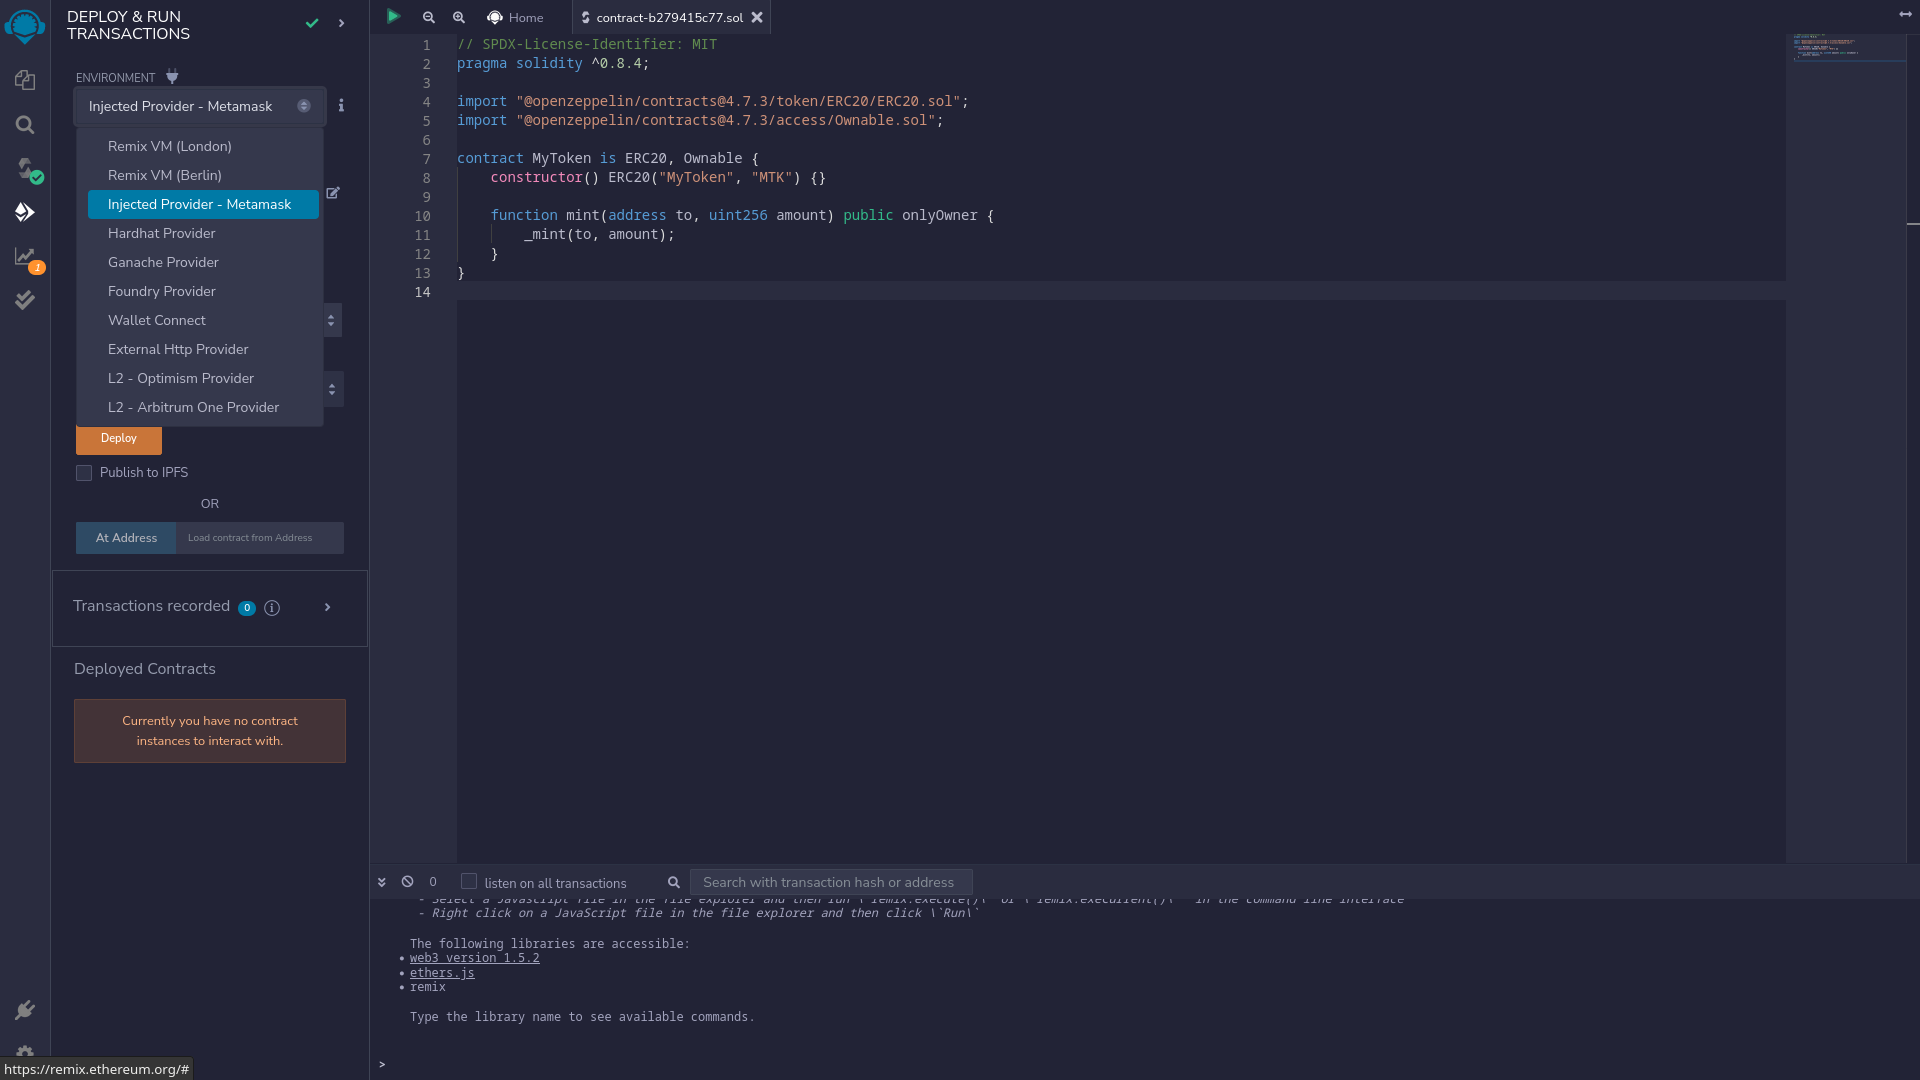Zoom in the editor font size

[x=459, y=17]
